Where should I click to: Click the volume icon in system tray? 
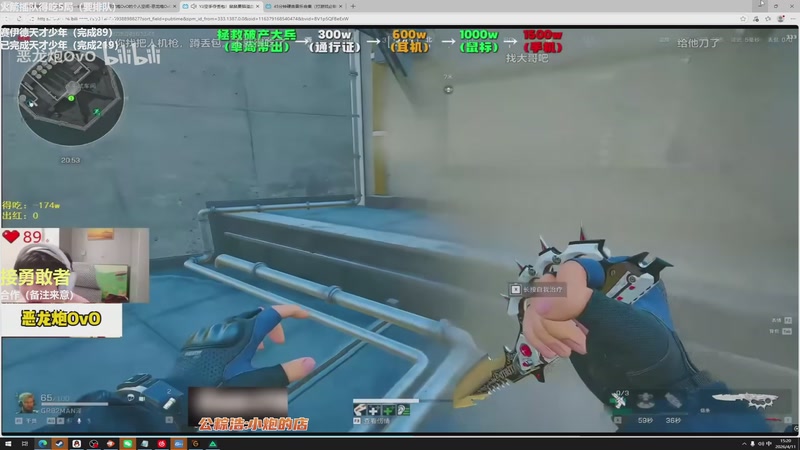pyautogui.click(x=761, y=444)
